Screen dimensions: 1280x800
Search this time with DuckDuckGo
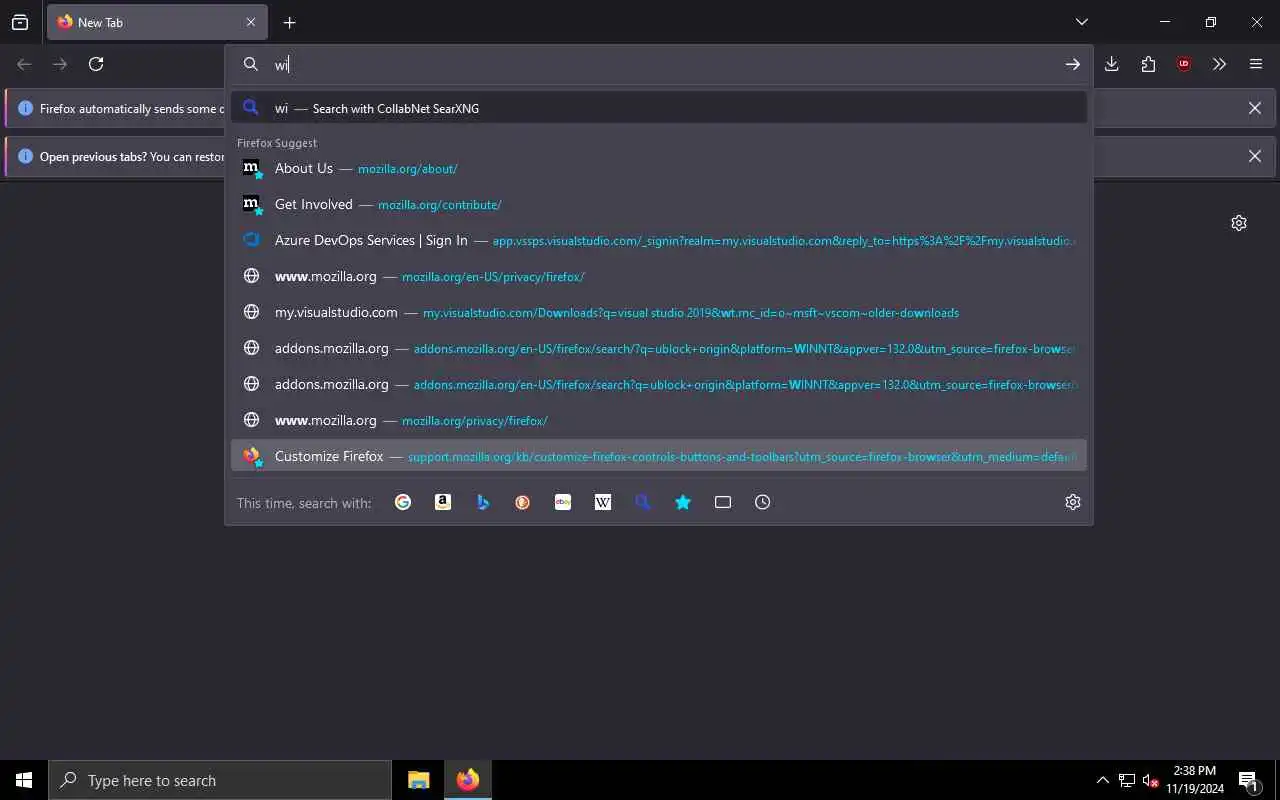pos(523,502)
